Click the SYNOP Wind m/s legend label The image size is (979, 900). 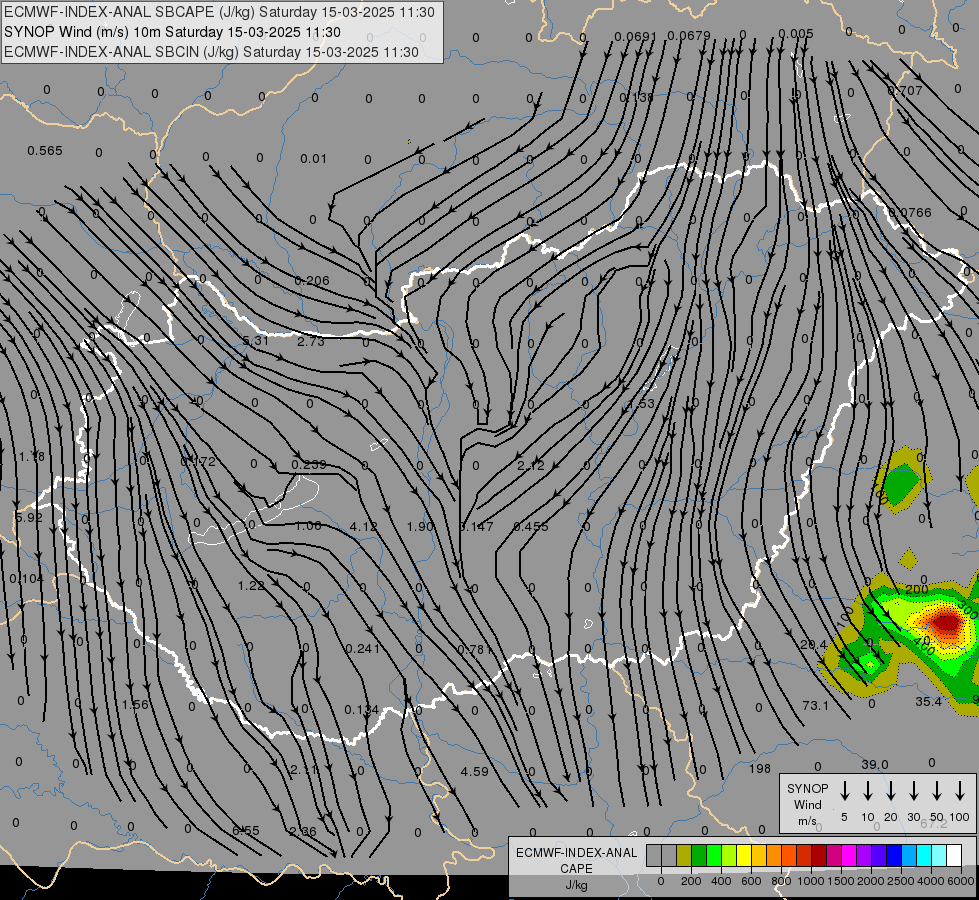807,804
